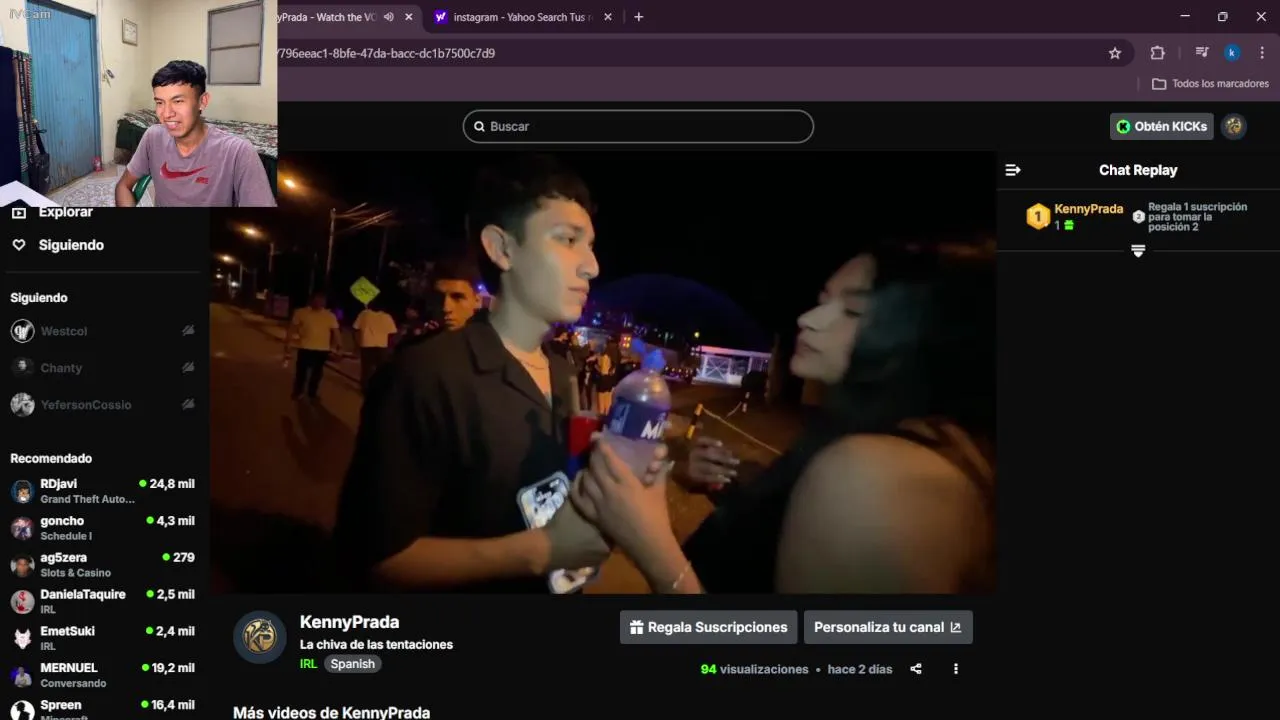Open the Todos los marcadores folder

pyautogui.click(x=1210, y=84)
